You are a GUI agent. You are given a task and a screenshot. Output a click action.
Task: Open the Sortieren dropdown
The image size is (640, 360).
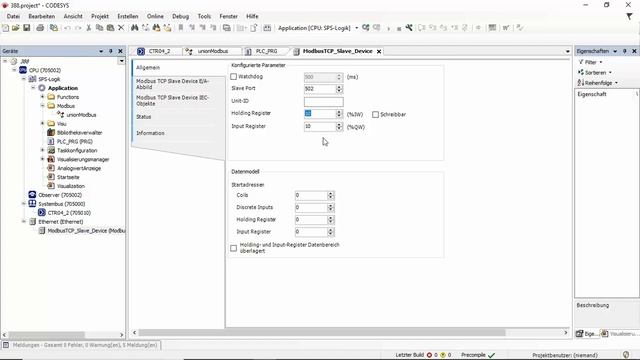(610, 73)
